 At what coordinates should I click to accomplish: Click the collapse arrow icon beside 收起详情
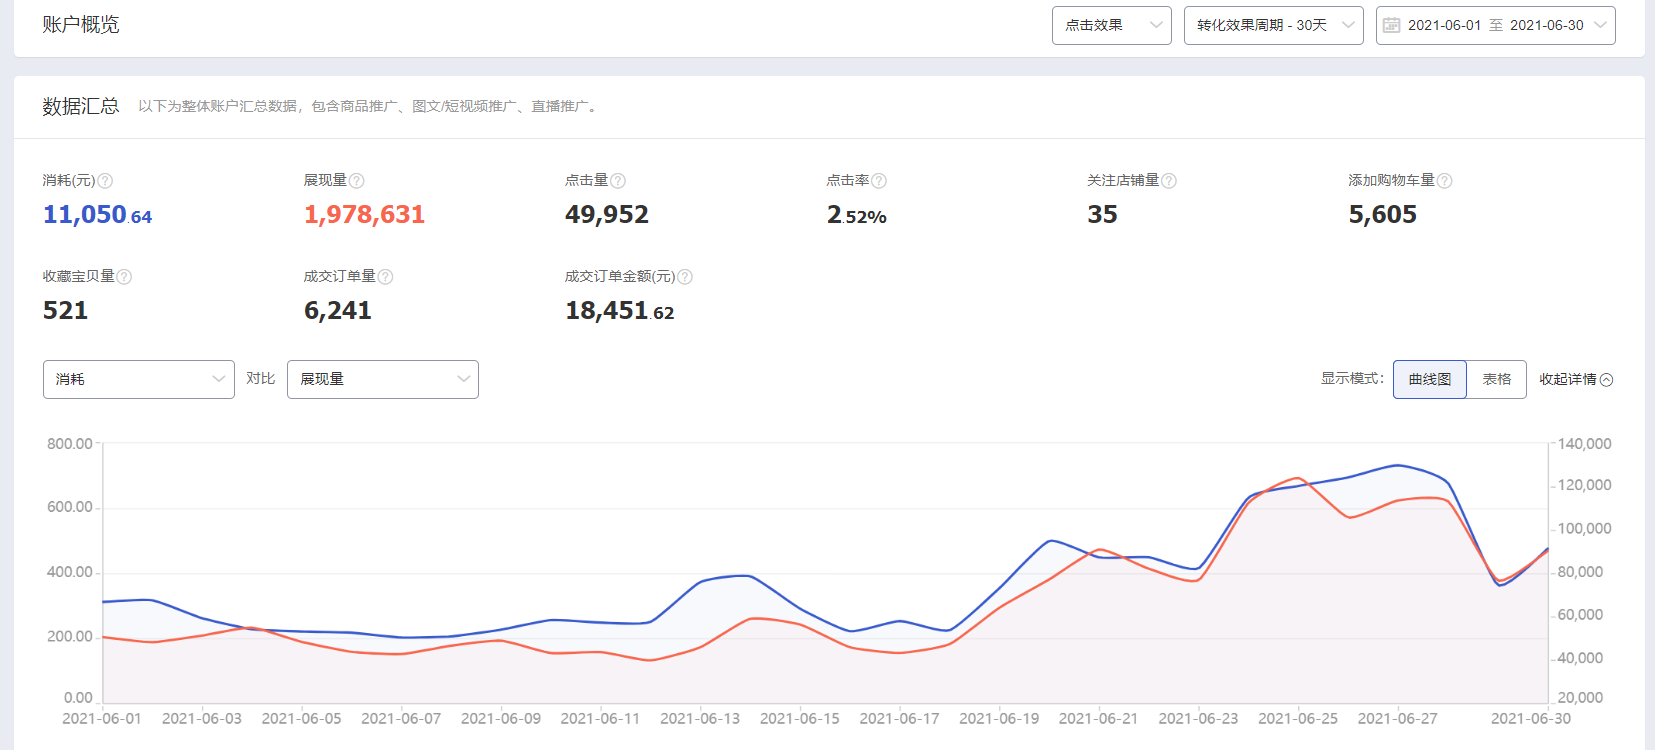click(1607, 380)
